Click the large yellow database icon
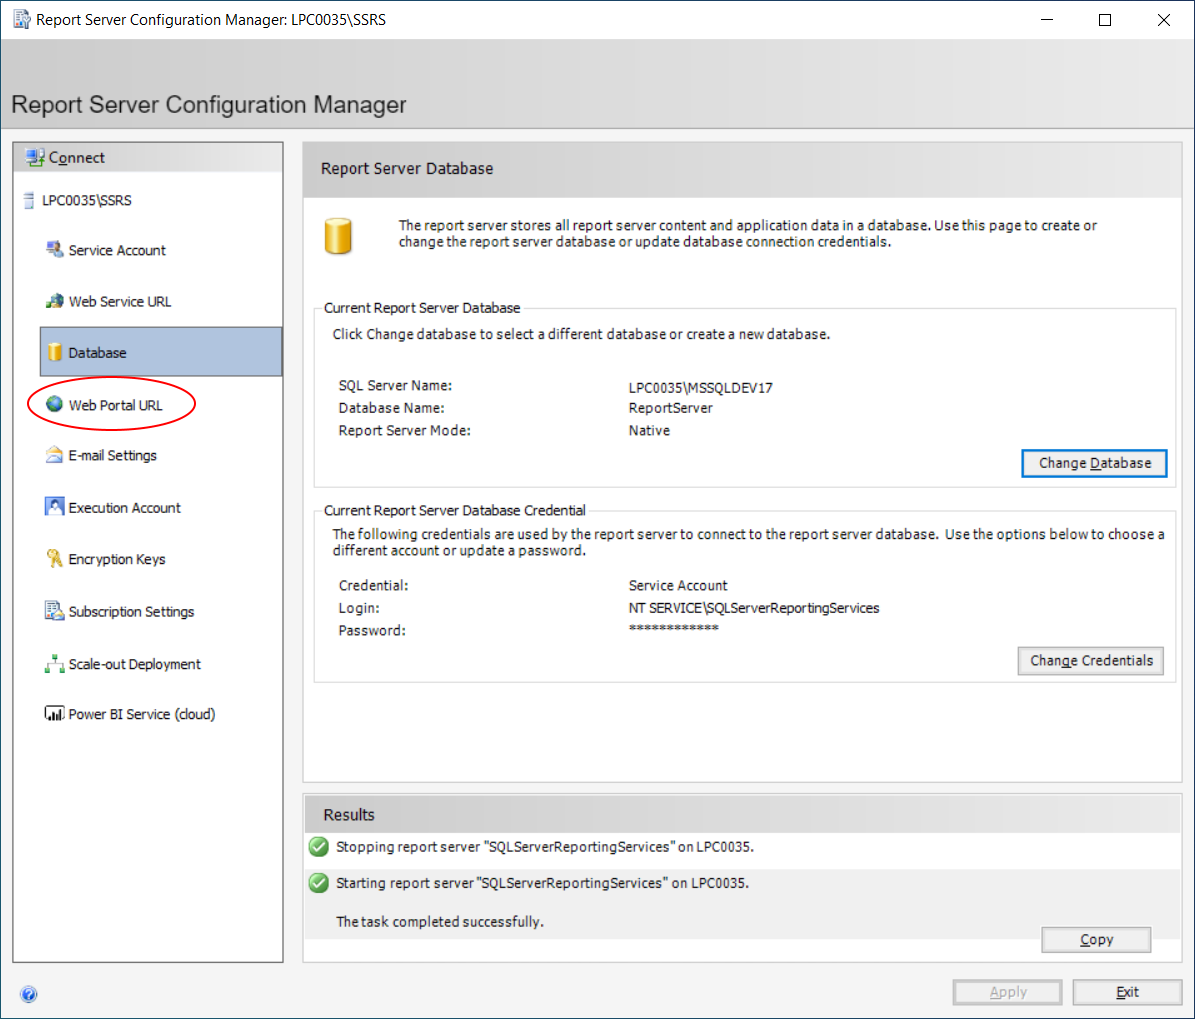This screenshot has height=1019, width=1195. click(338, 236)
